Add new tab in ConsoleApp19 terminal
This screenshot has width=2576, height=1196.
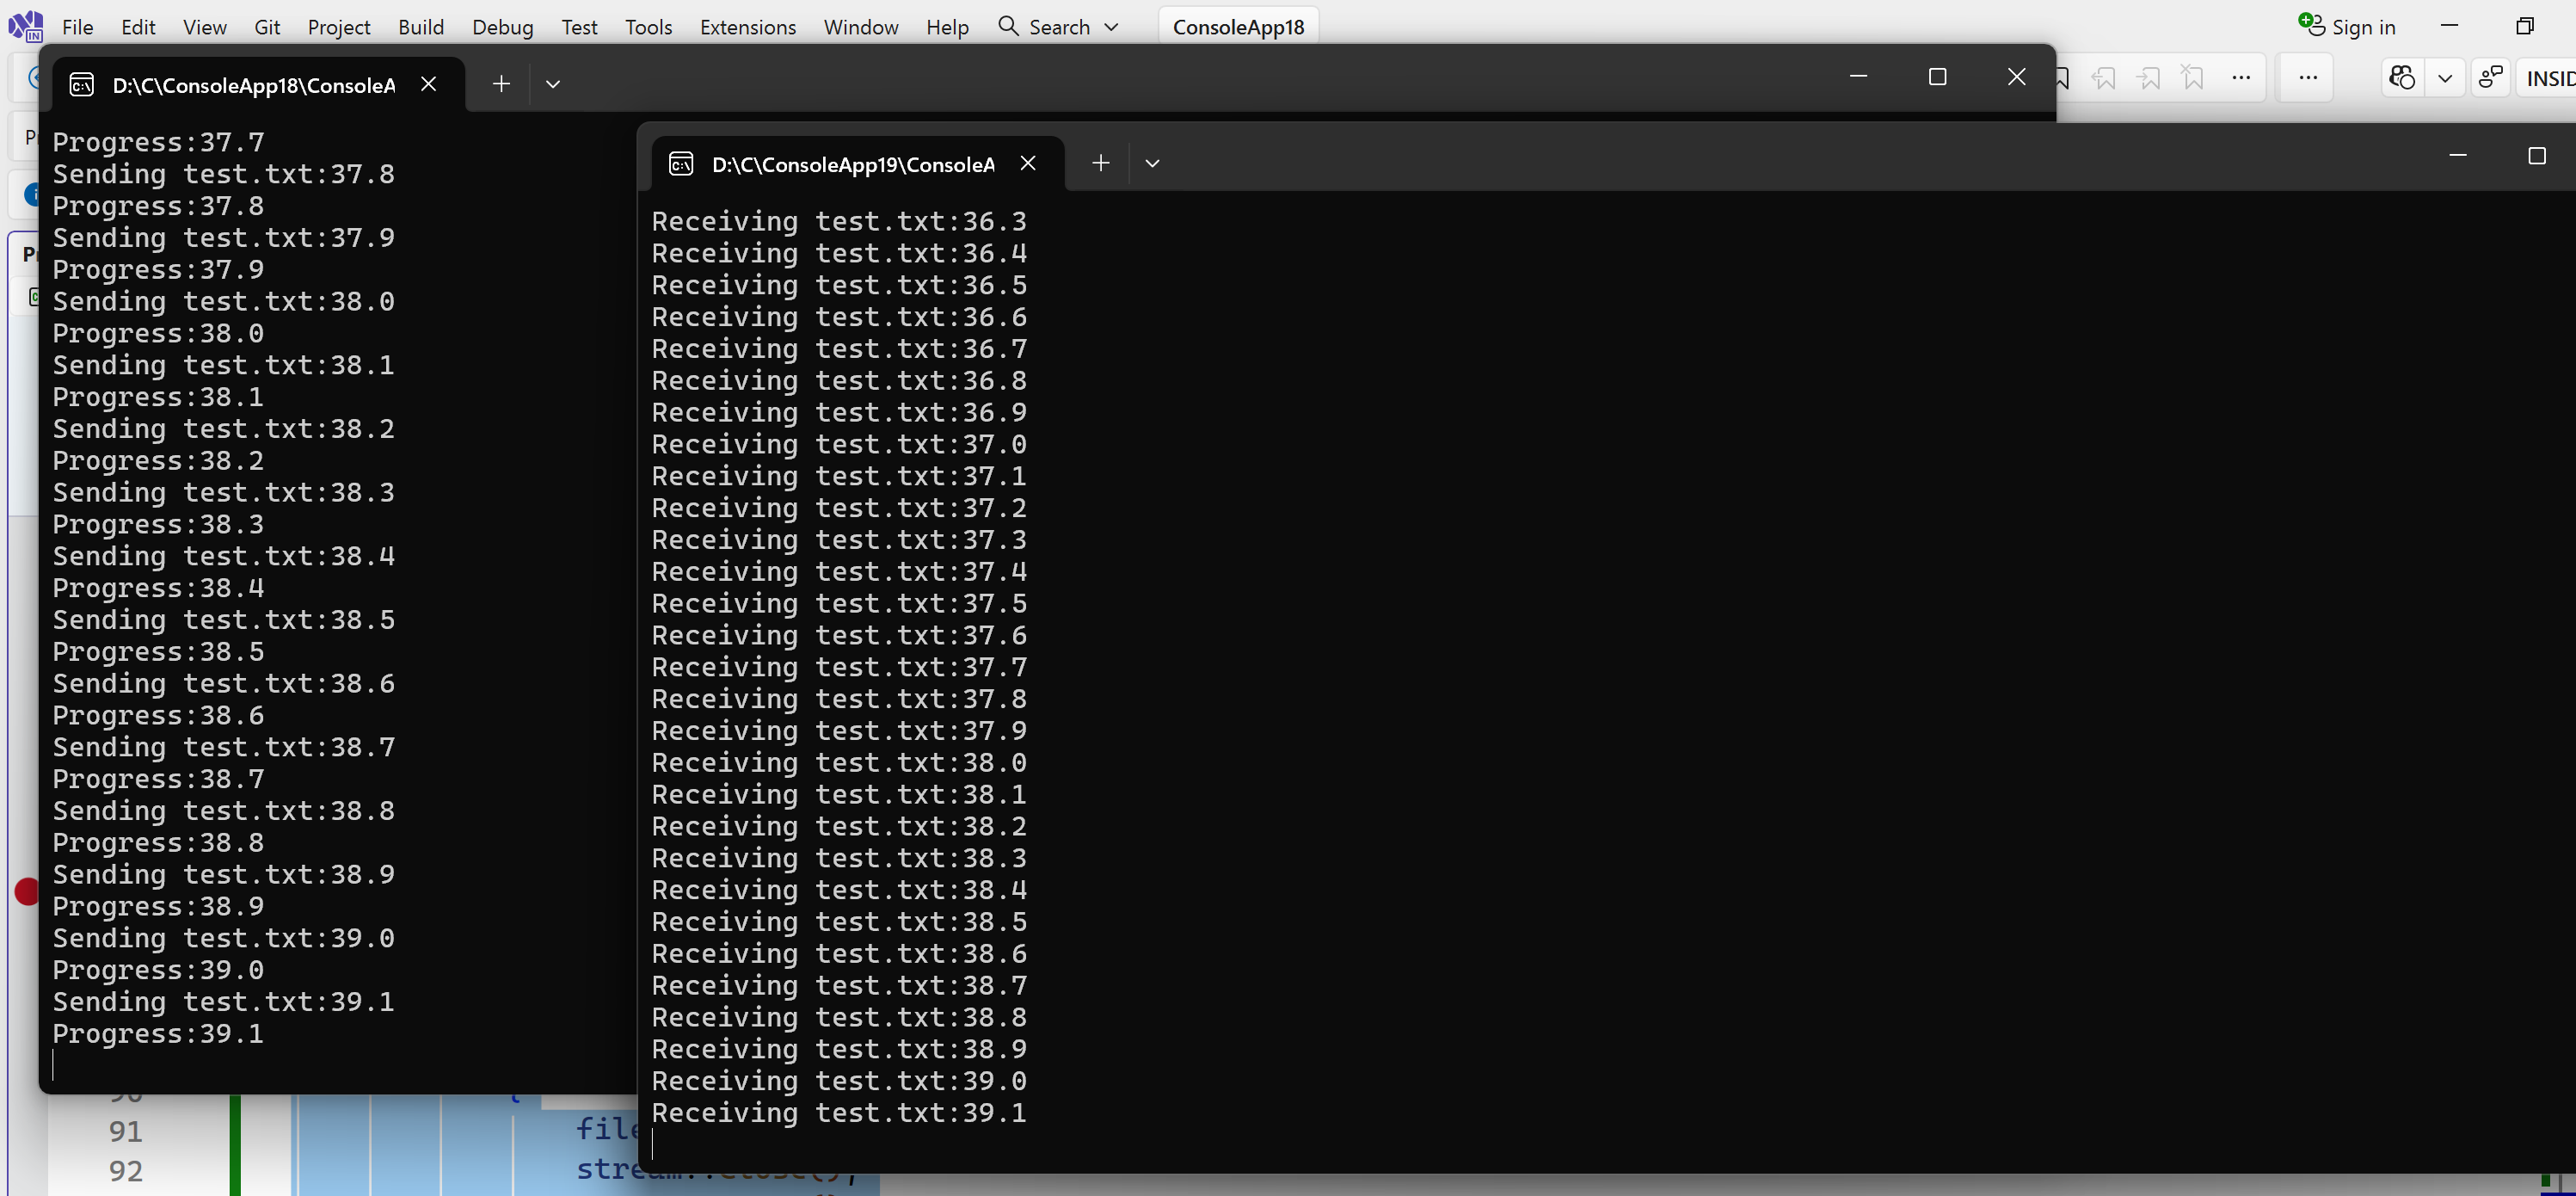click(1100, 163)
